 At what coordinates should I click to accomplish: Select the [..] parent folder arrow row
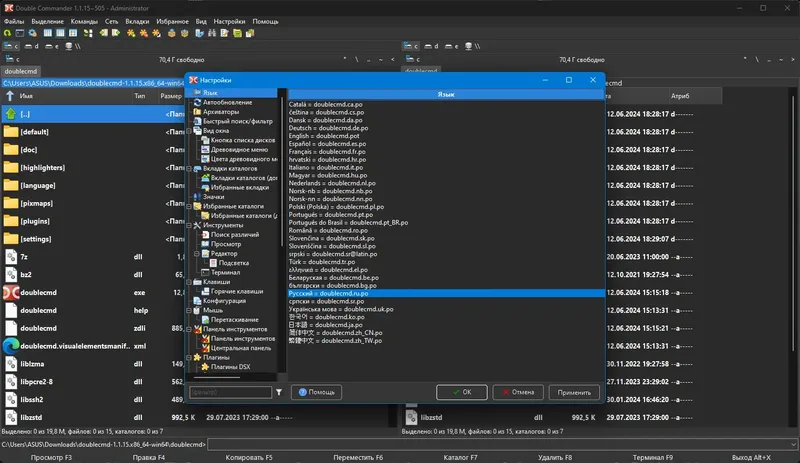(x=92, y=114)
